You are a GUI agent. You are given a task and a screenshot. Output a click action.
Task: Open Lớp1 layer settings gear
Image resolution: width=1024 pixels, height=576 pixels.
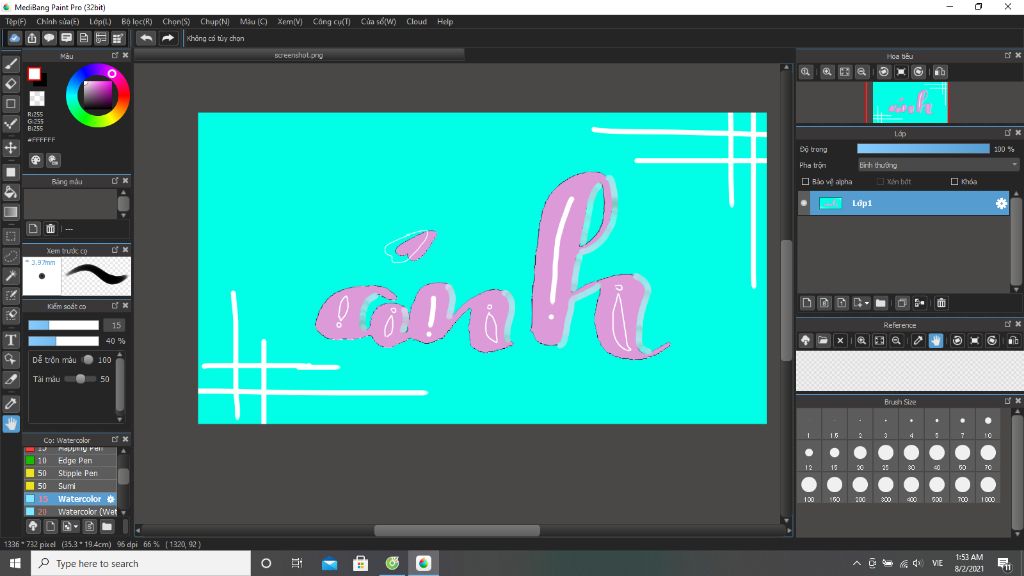(x=1001, y=203)
